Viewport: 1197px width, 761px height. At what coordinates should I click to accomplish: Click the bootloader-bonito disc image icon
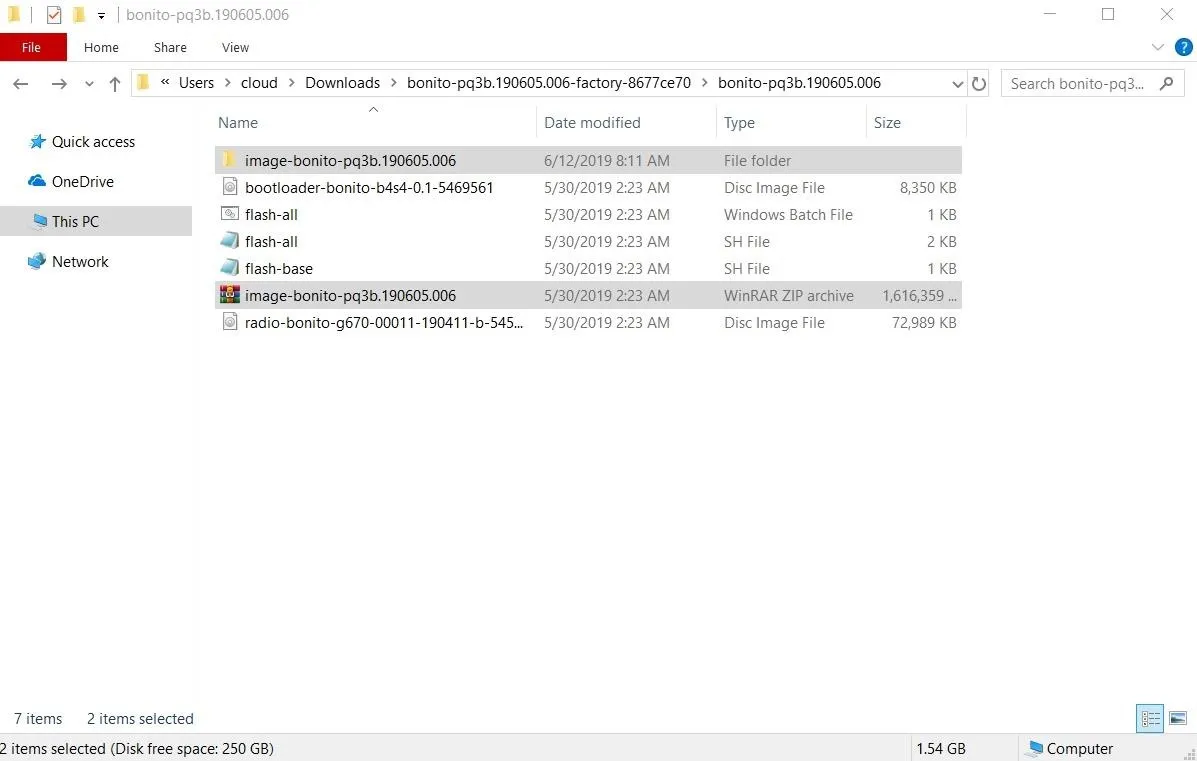click(230, 186)
